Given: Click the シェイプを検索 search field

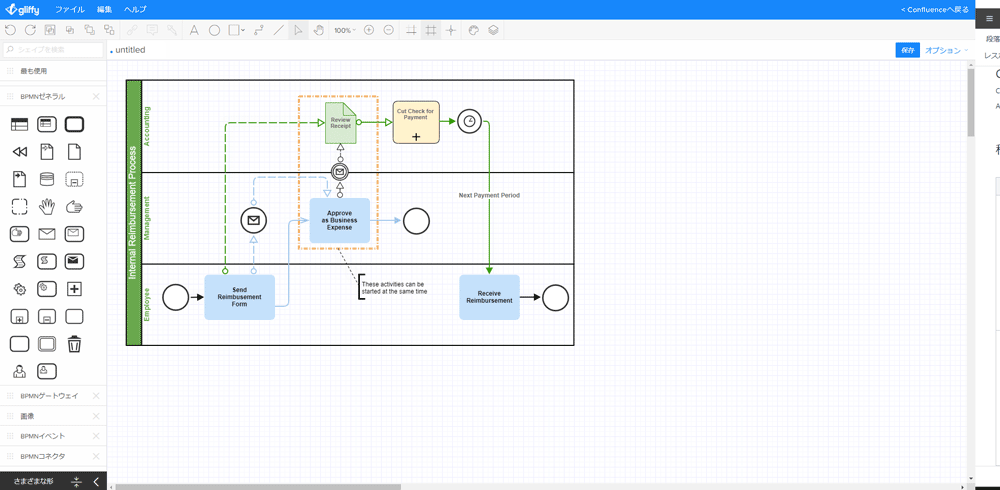Looking at the screenshot, I should (x=54, y=50).
